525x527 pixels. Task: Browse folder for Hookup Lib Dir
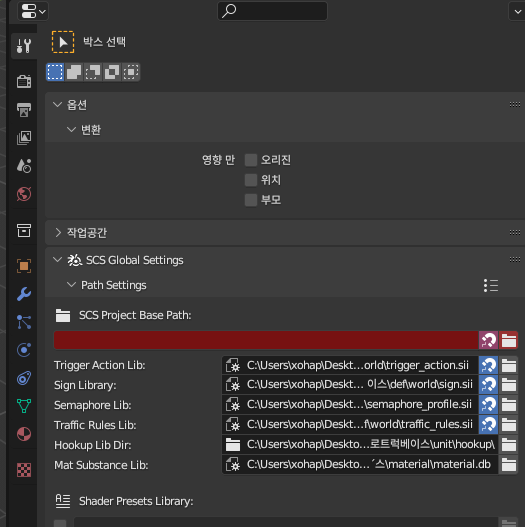click(x=508, y=445)
